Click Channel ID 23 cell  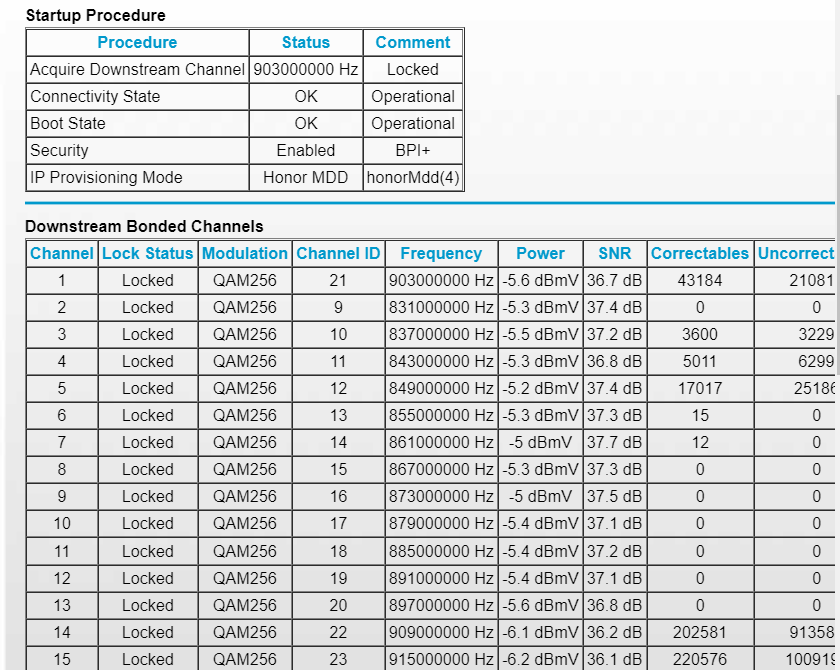338,659
